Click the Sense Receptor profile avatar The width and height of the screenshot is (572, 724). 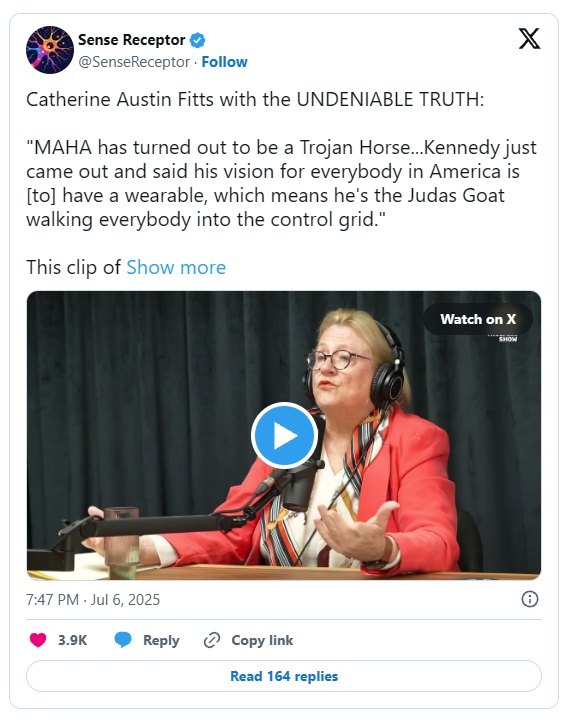(x=50, y=50)
